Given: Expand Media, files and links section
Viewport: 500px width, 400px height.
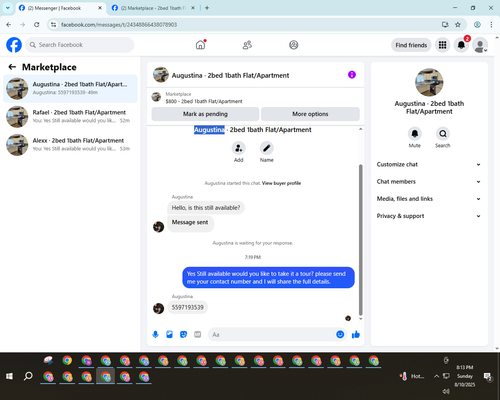Looking at the screenshot, I should (x=429, y=199).
